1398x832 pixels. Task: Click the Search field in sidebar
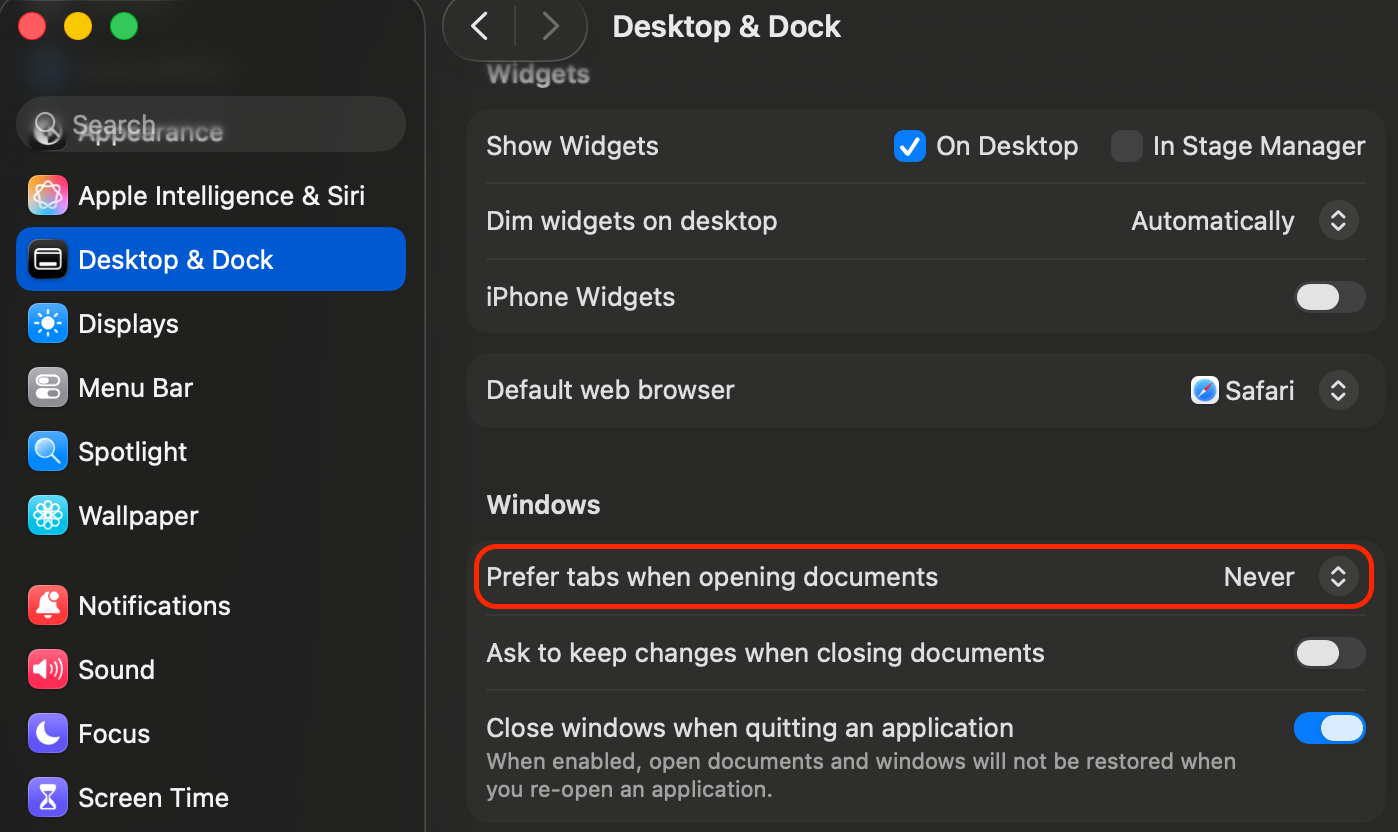tap(211, 125)
